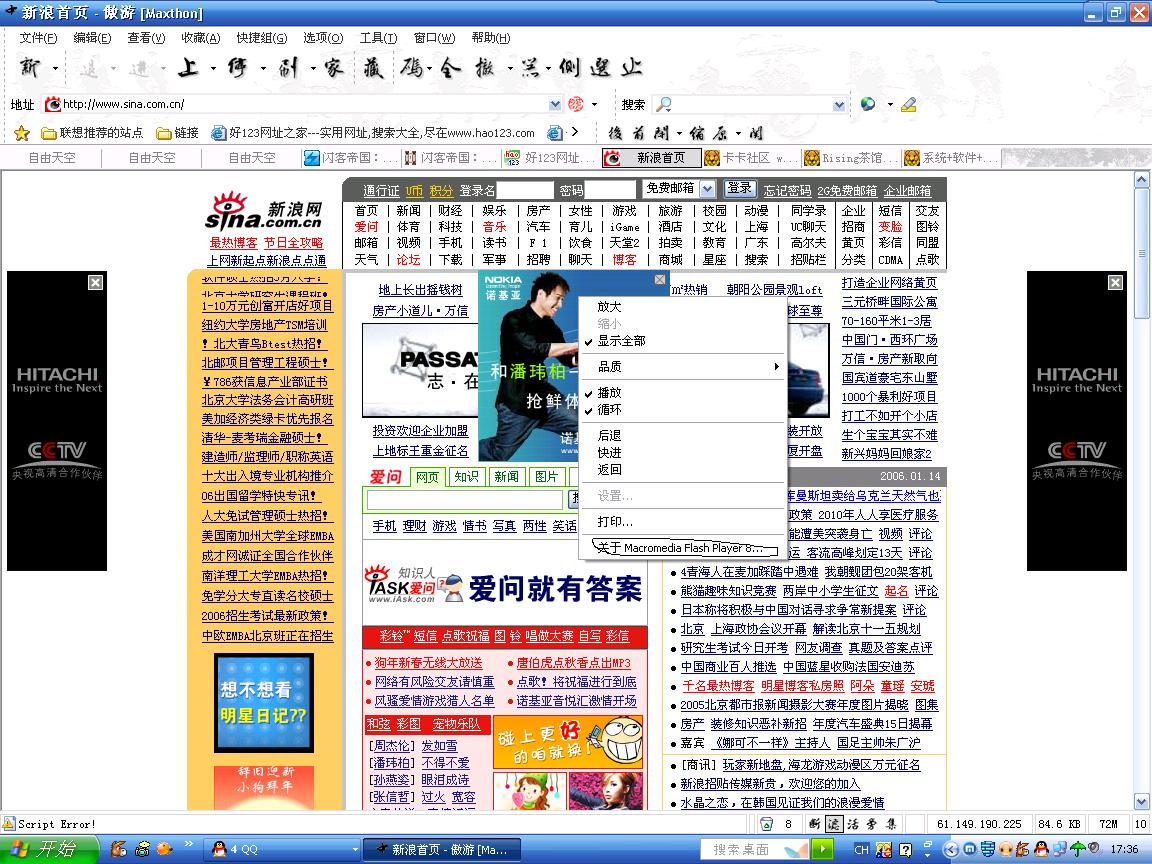Click the 全 fullscreen calligraphy button
Viewport: 1152px width, 864px height.
pyautogui.click(x=450, y=68)
